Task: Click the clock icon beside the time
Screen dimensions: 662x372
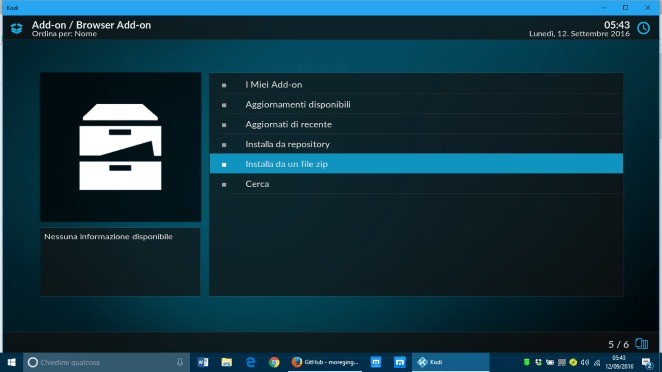Action: pyautogui.click(x=643, y=28)
